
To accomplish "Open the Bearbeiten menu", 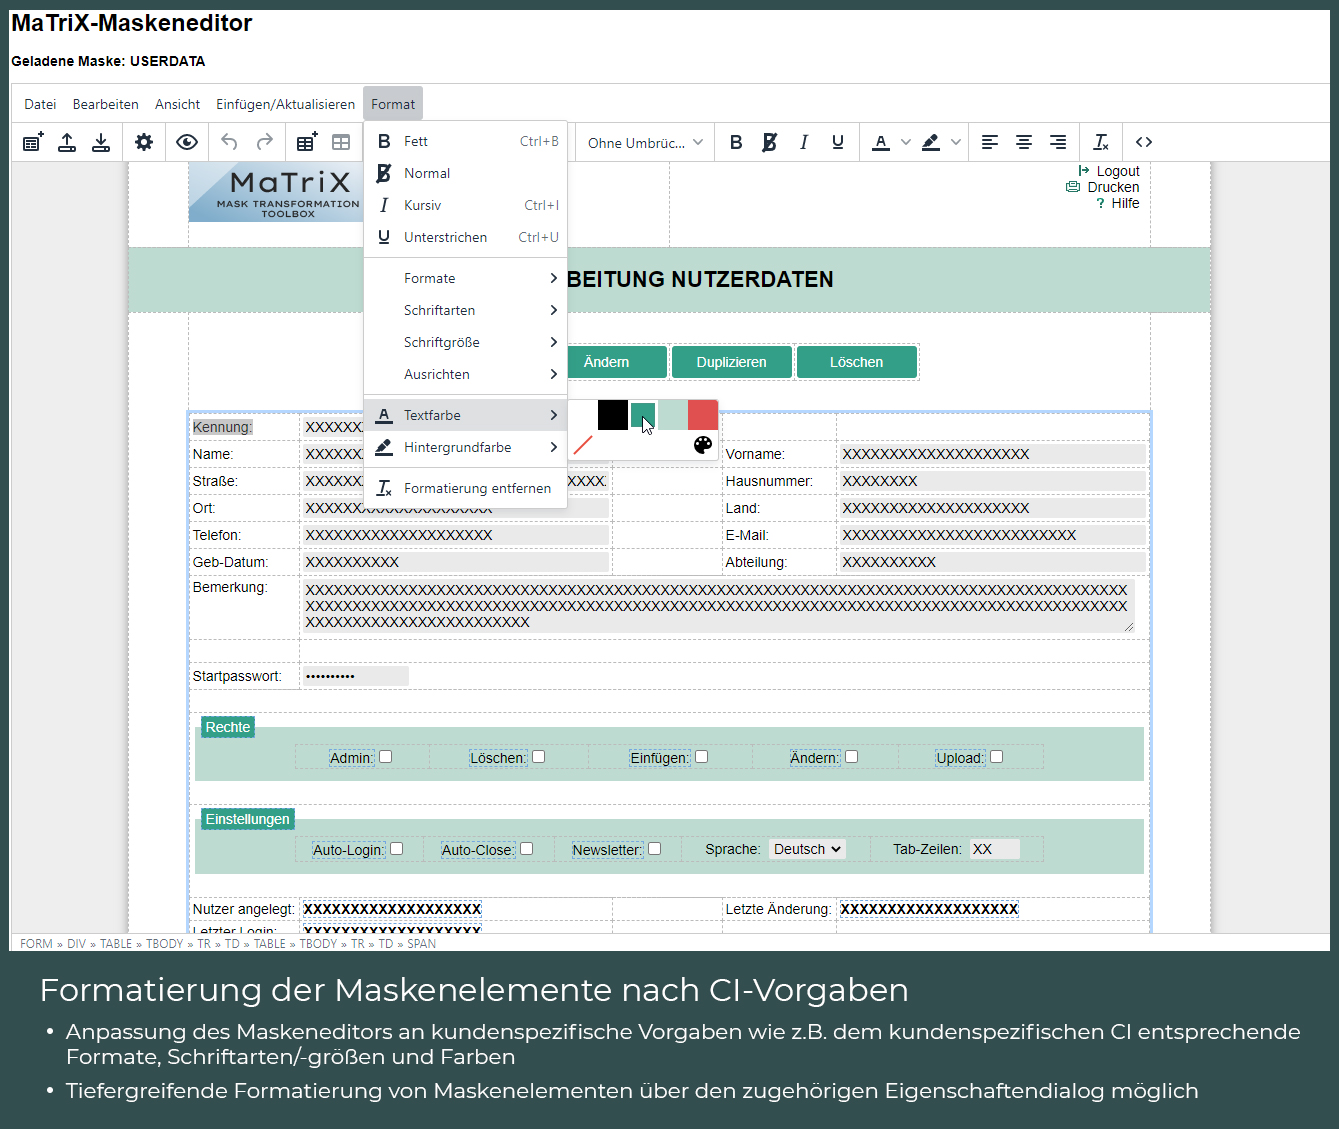I will point(105,104).
